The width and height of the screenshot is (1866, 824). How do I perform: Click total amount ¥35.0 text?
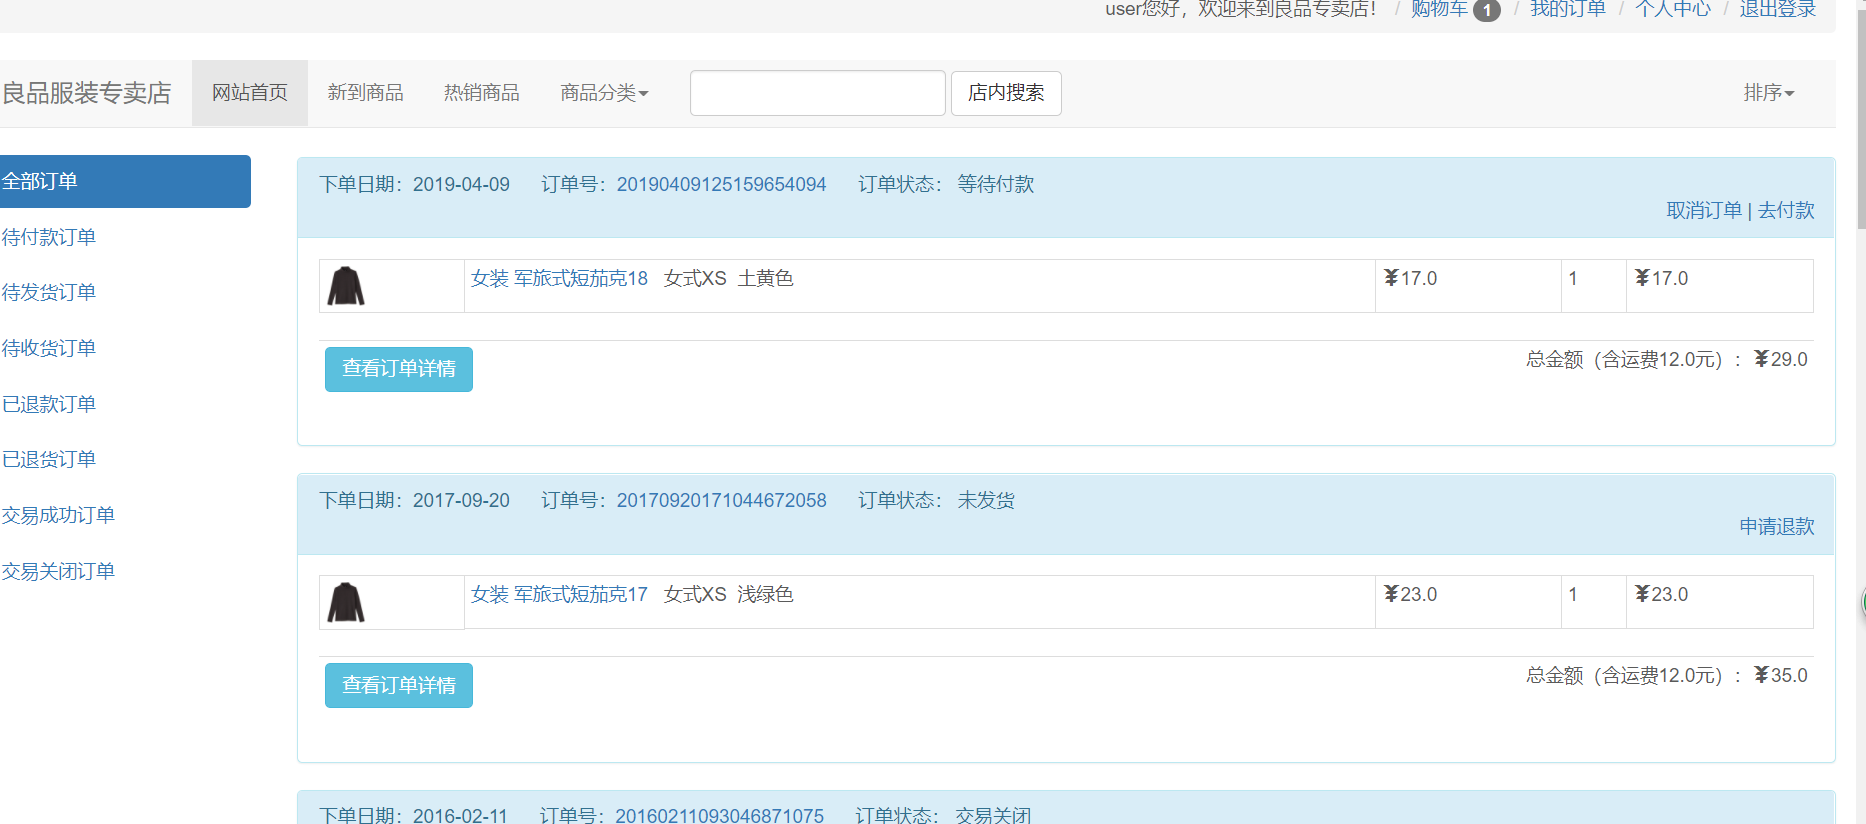(1780, 675)
